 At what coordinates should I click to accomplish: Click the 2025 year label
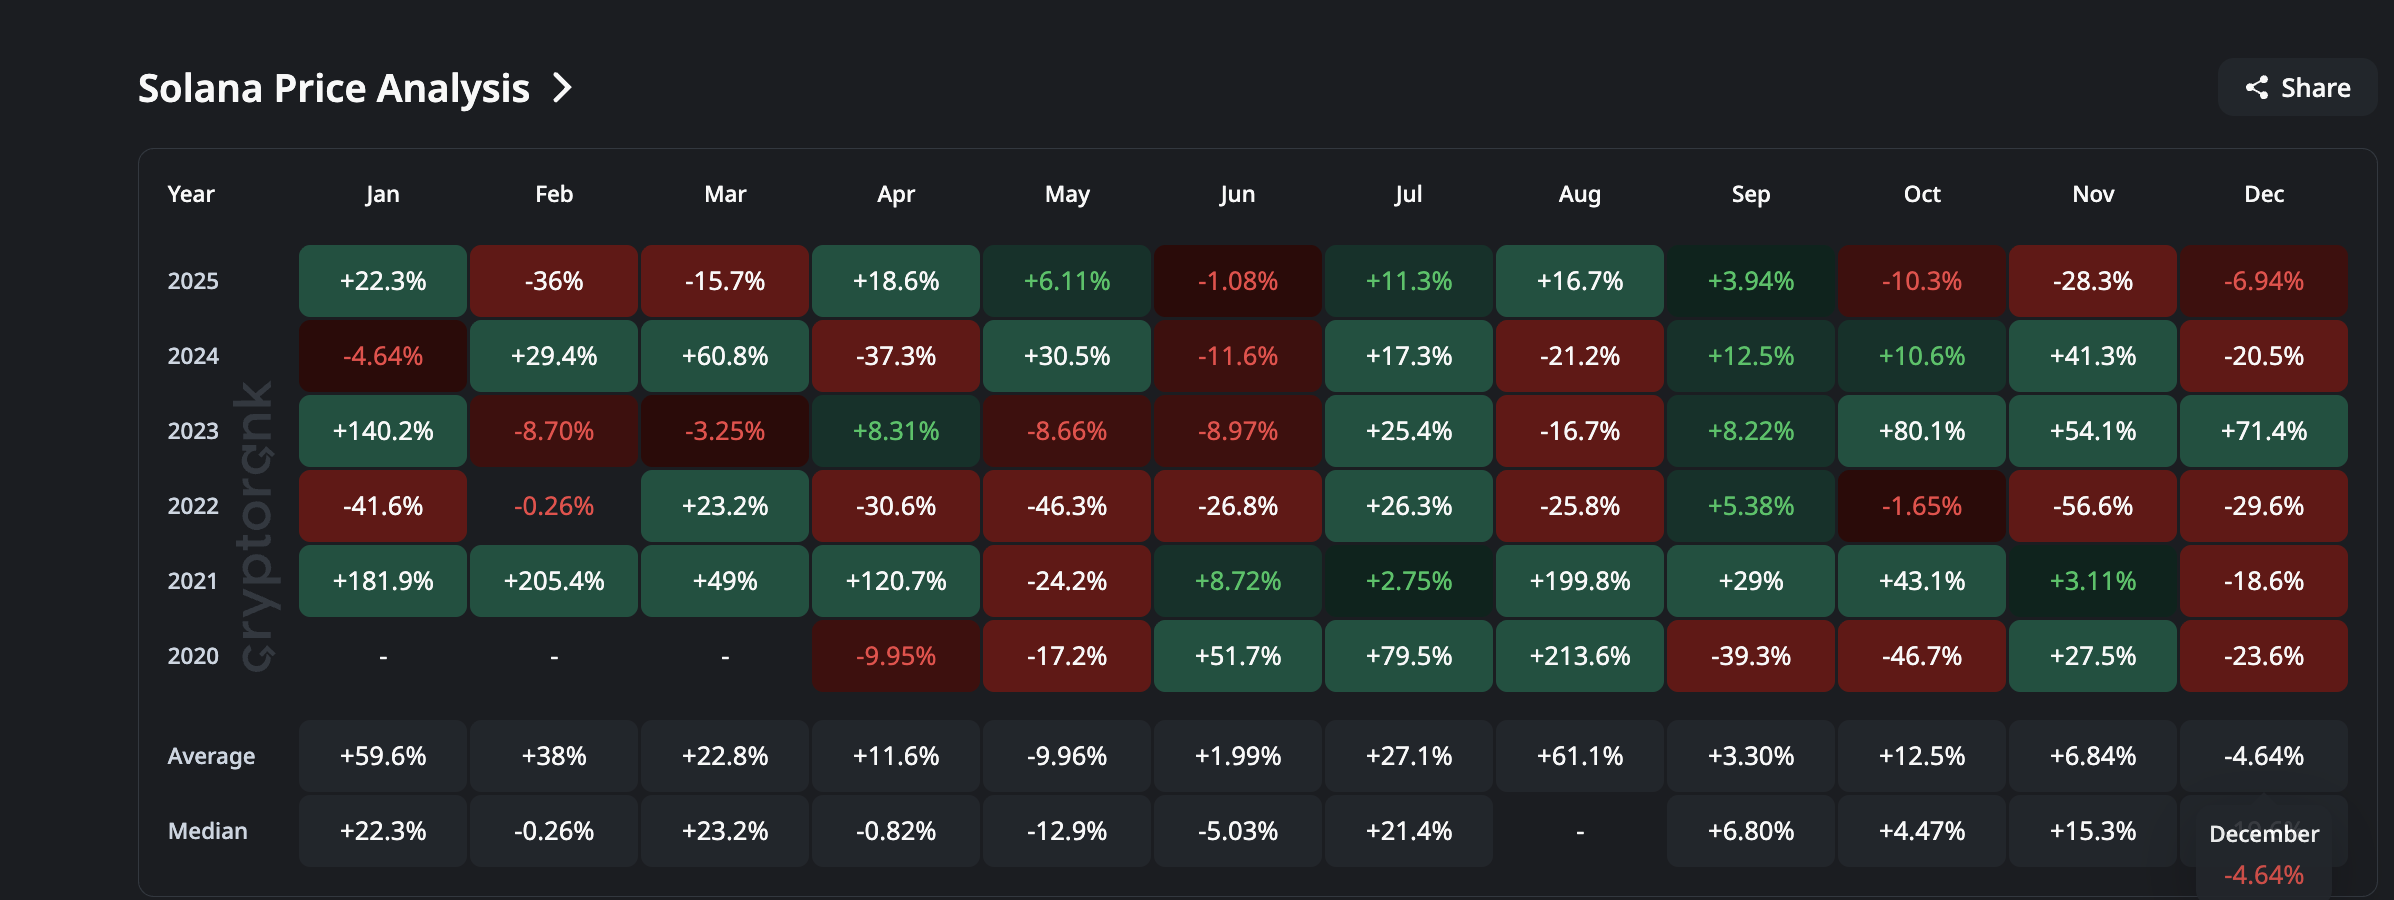(193, 281)
